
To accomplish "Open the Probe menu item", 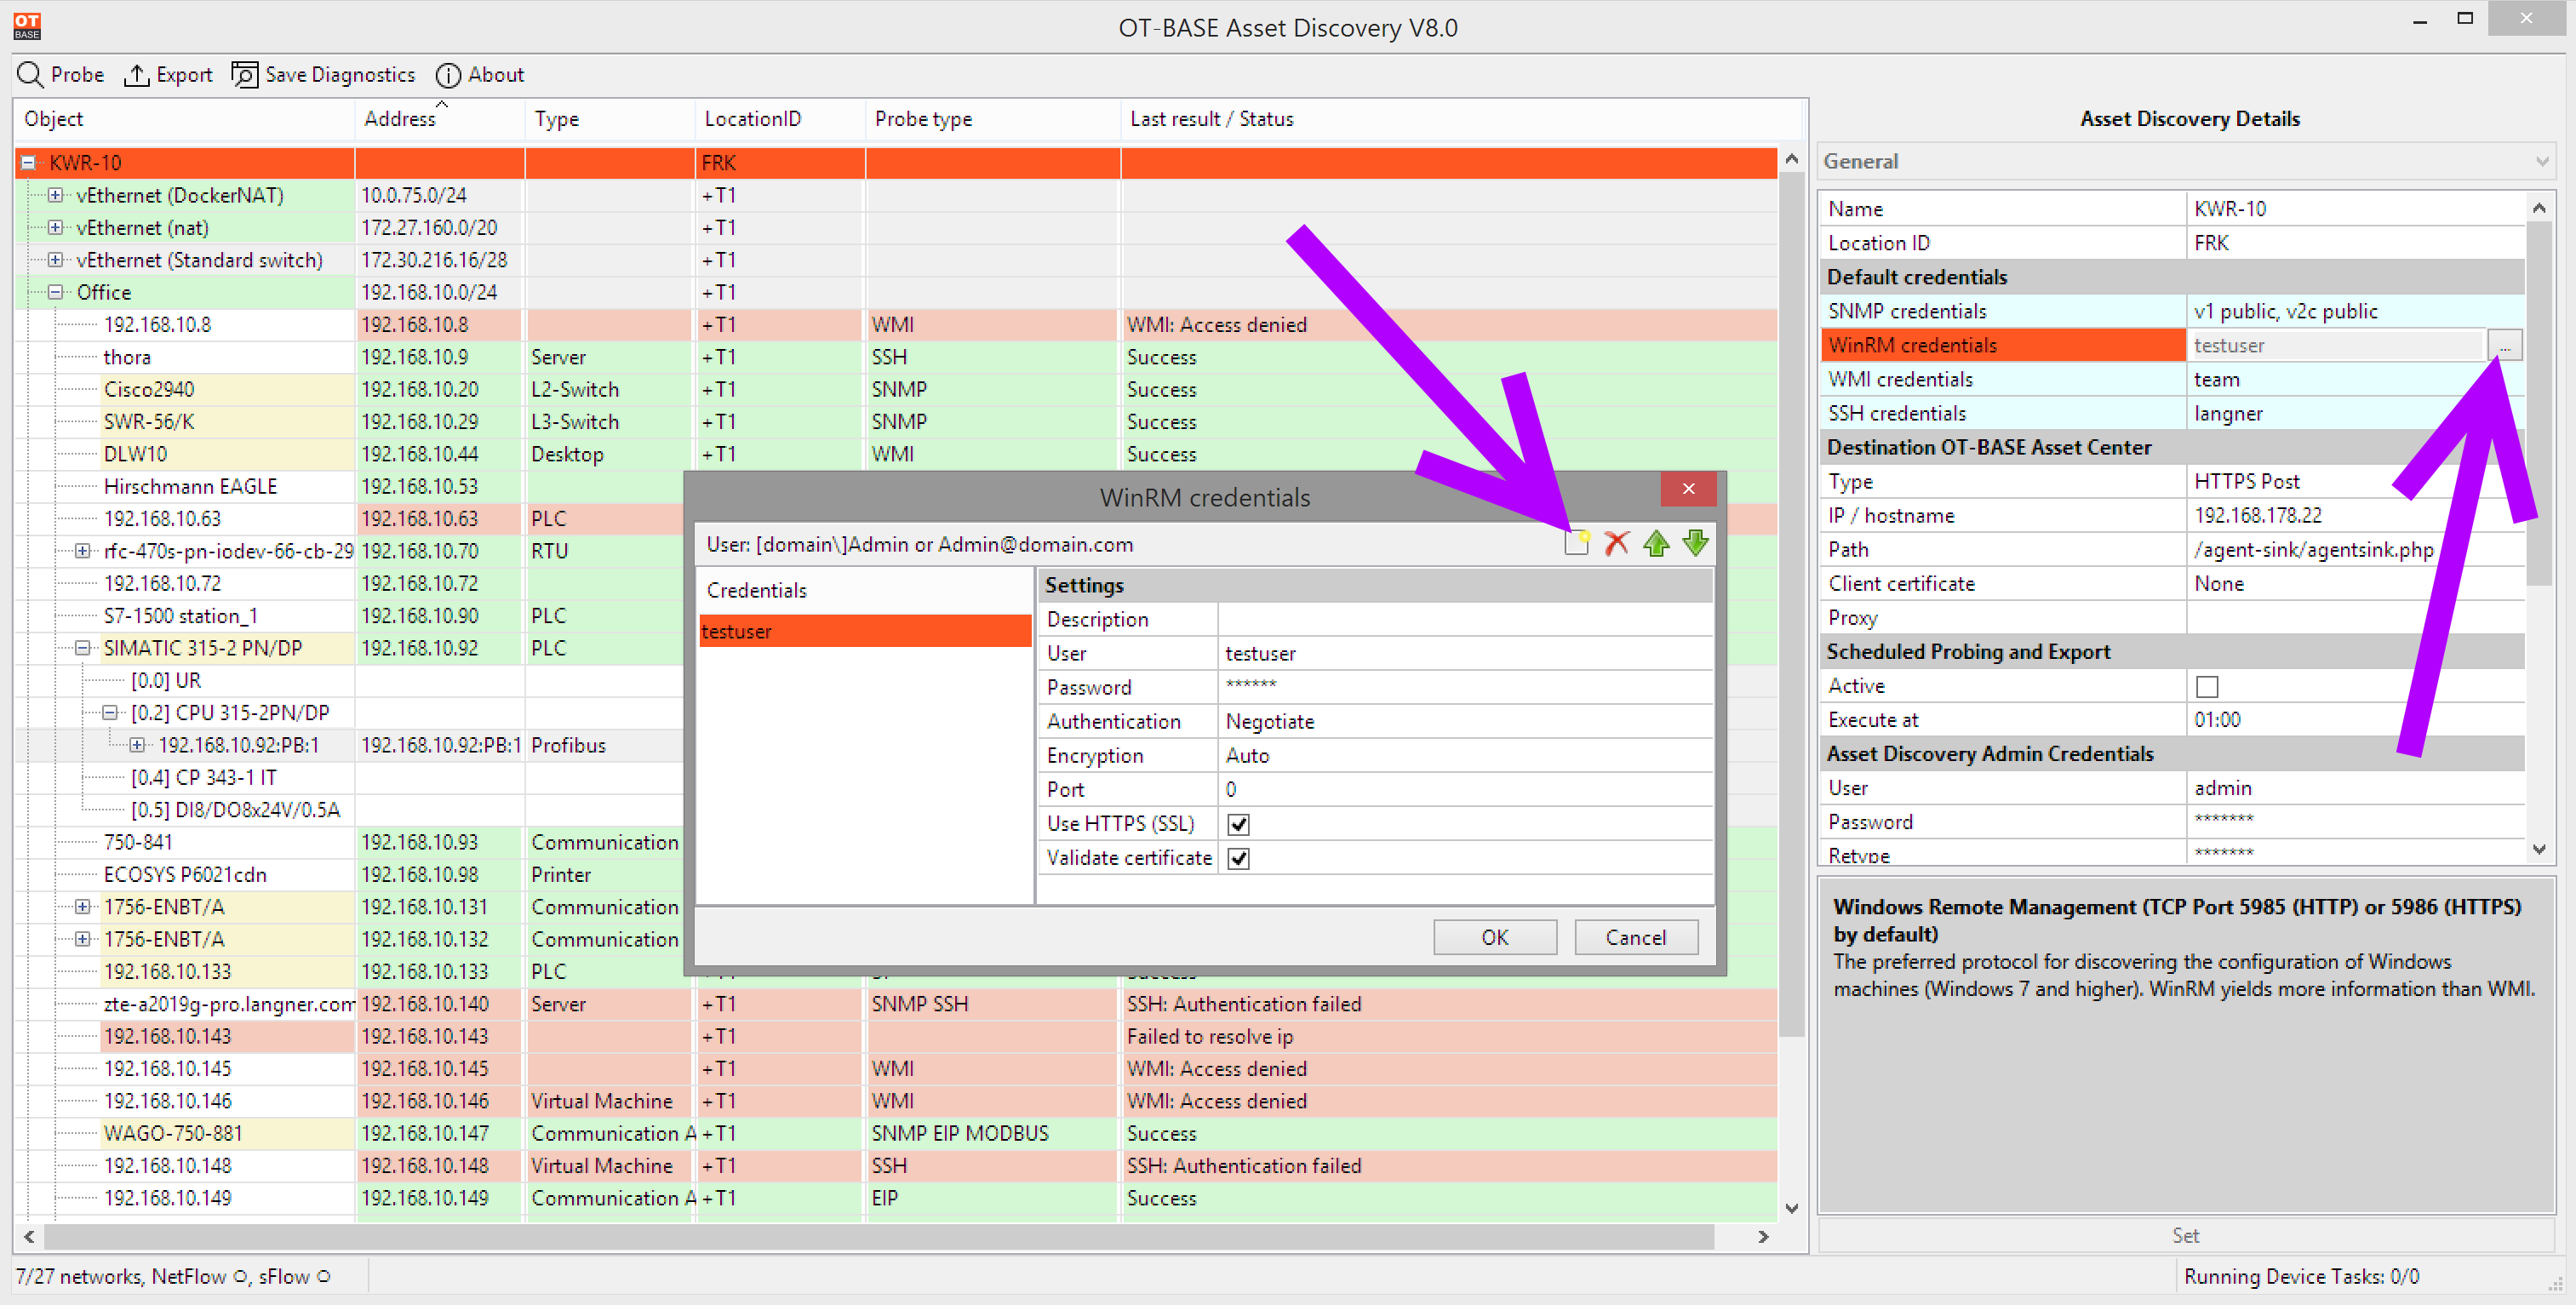I will click(62, 75).
